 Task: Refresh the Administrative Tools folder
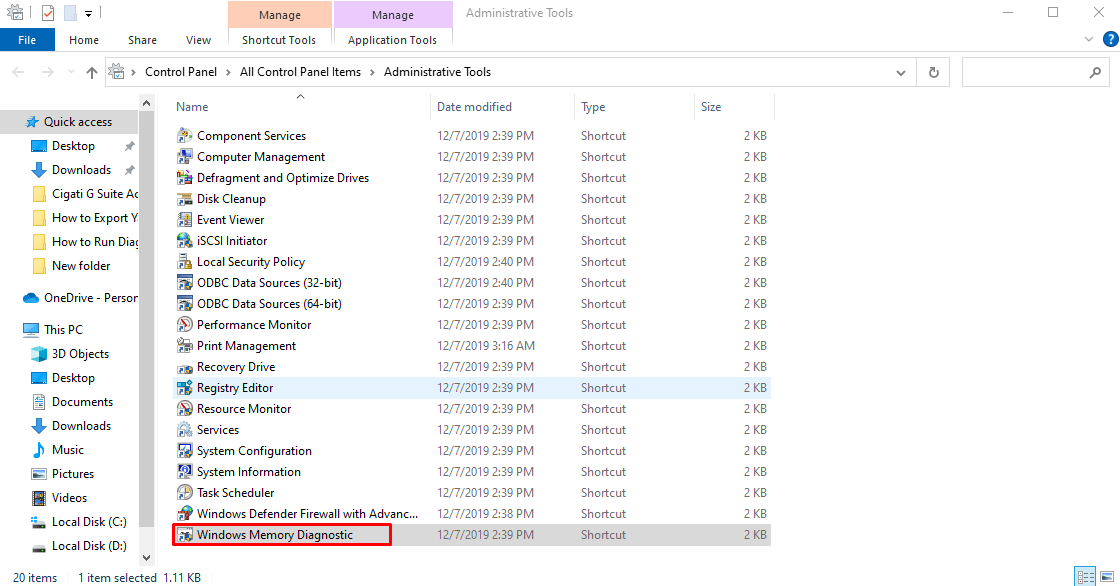click(933, 72)
